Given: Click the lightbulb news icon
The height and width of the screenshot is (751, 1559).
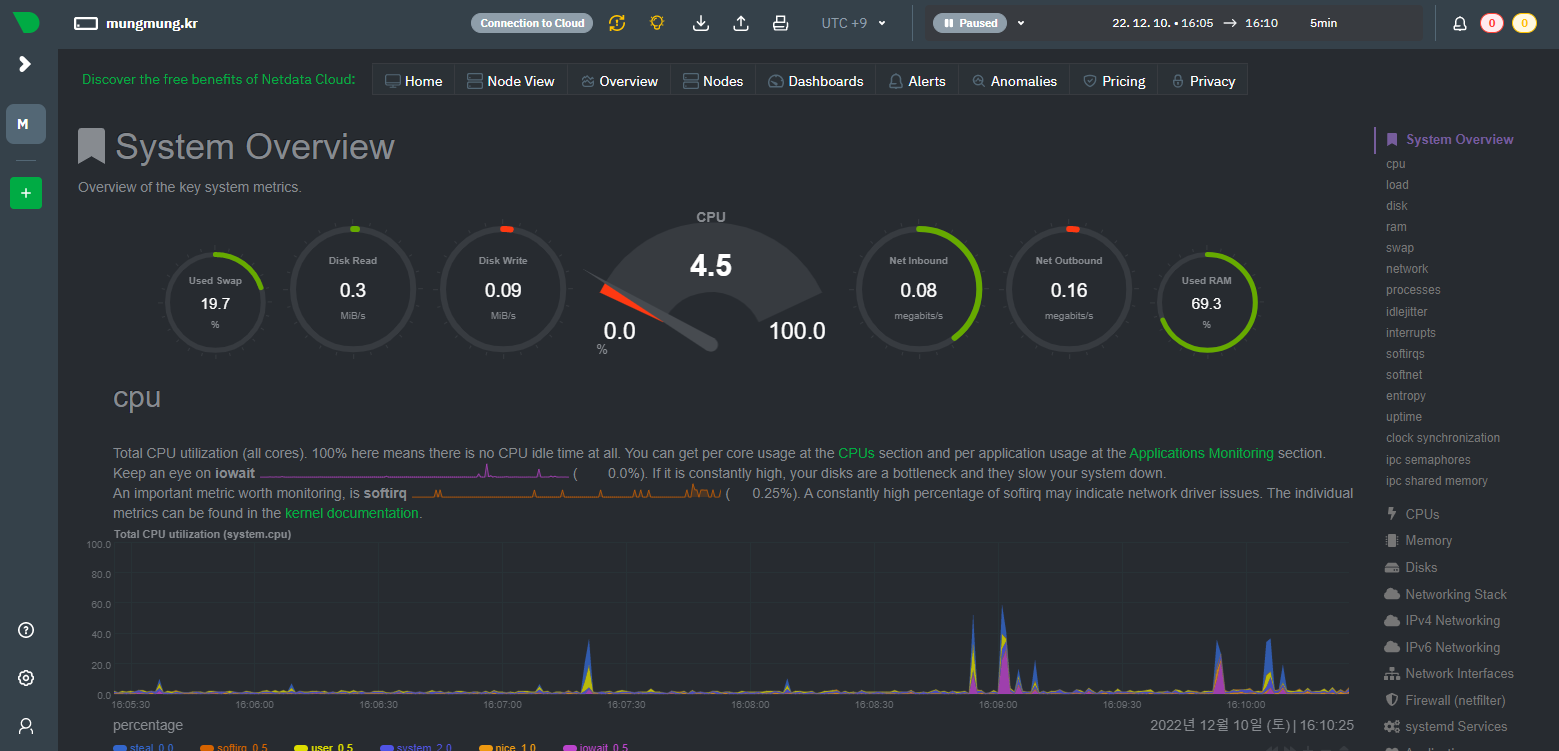Looking at the screenshot, I should (657, 23).
